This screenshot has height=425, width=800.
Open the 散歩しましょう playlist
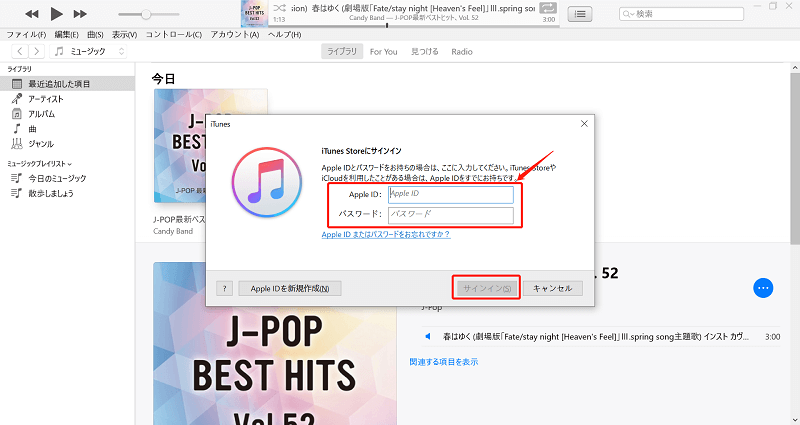pyautogui.click(x=67, y=193)
